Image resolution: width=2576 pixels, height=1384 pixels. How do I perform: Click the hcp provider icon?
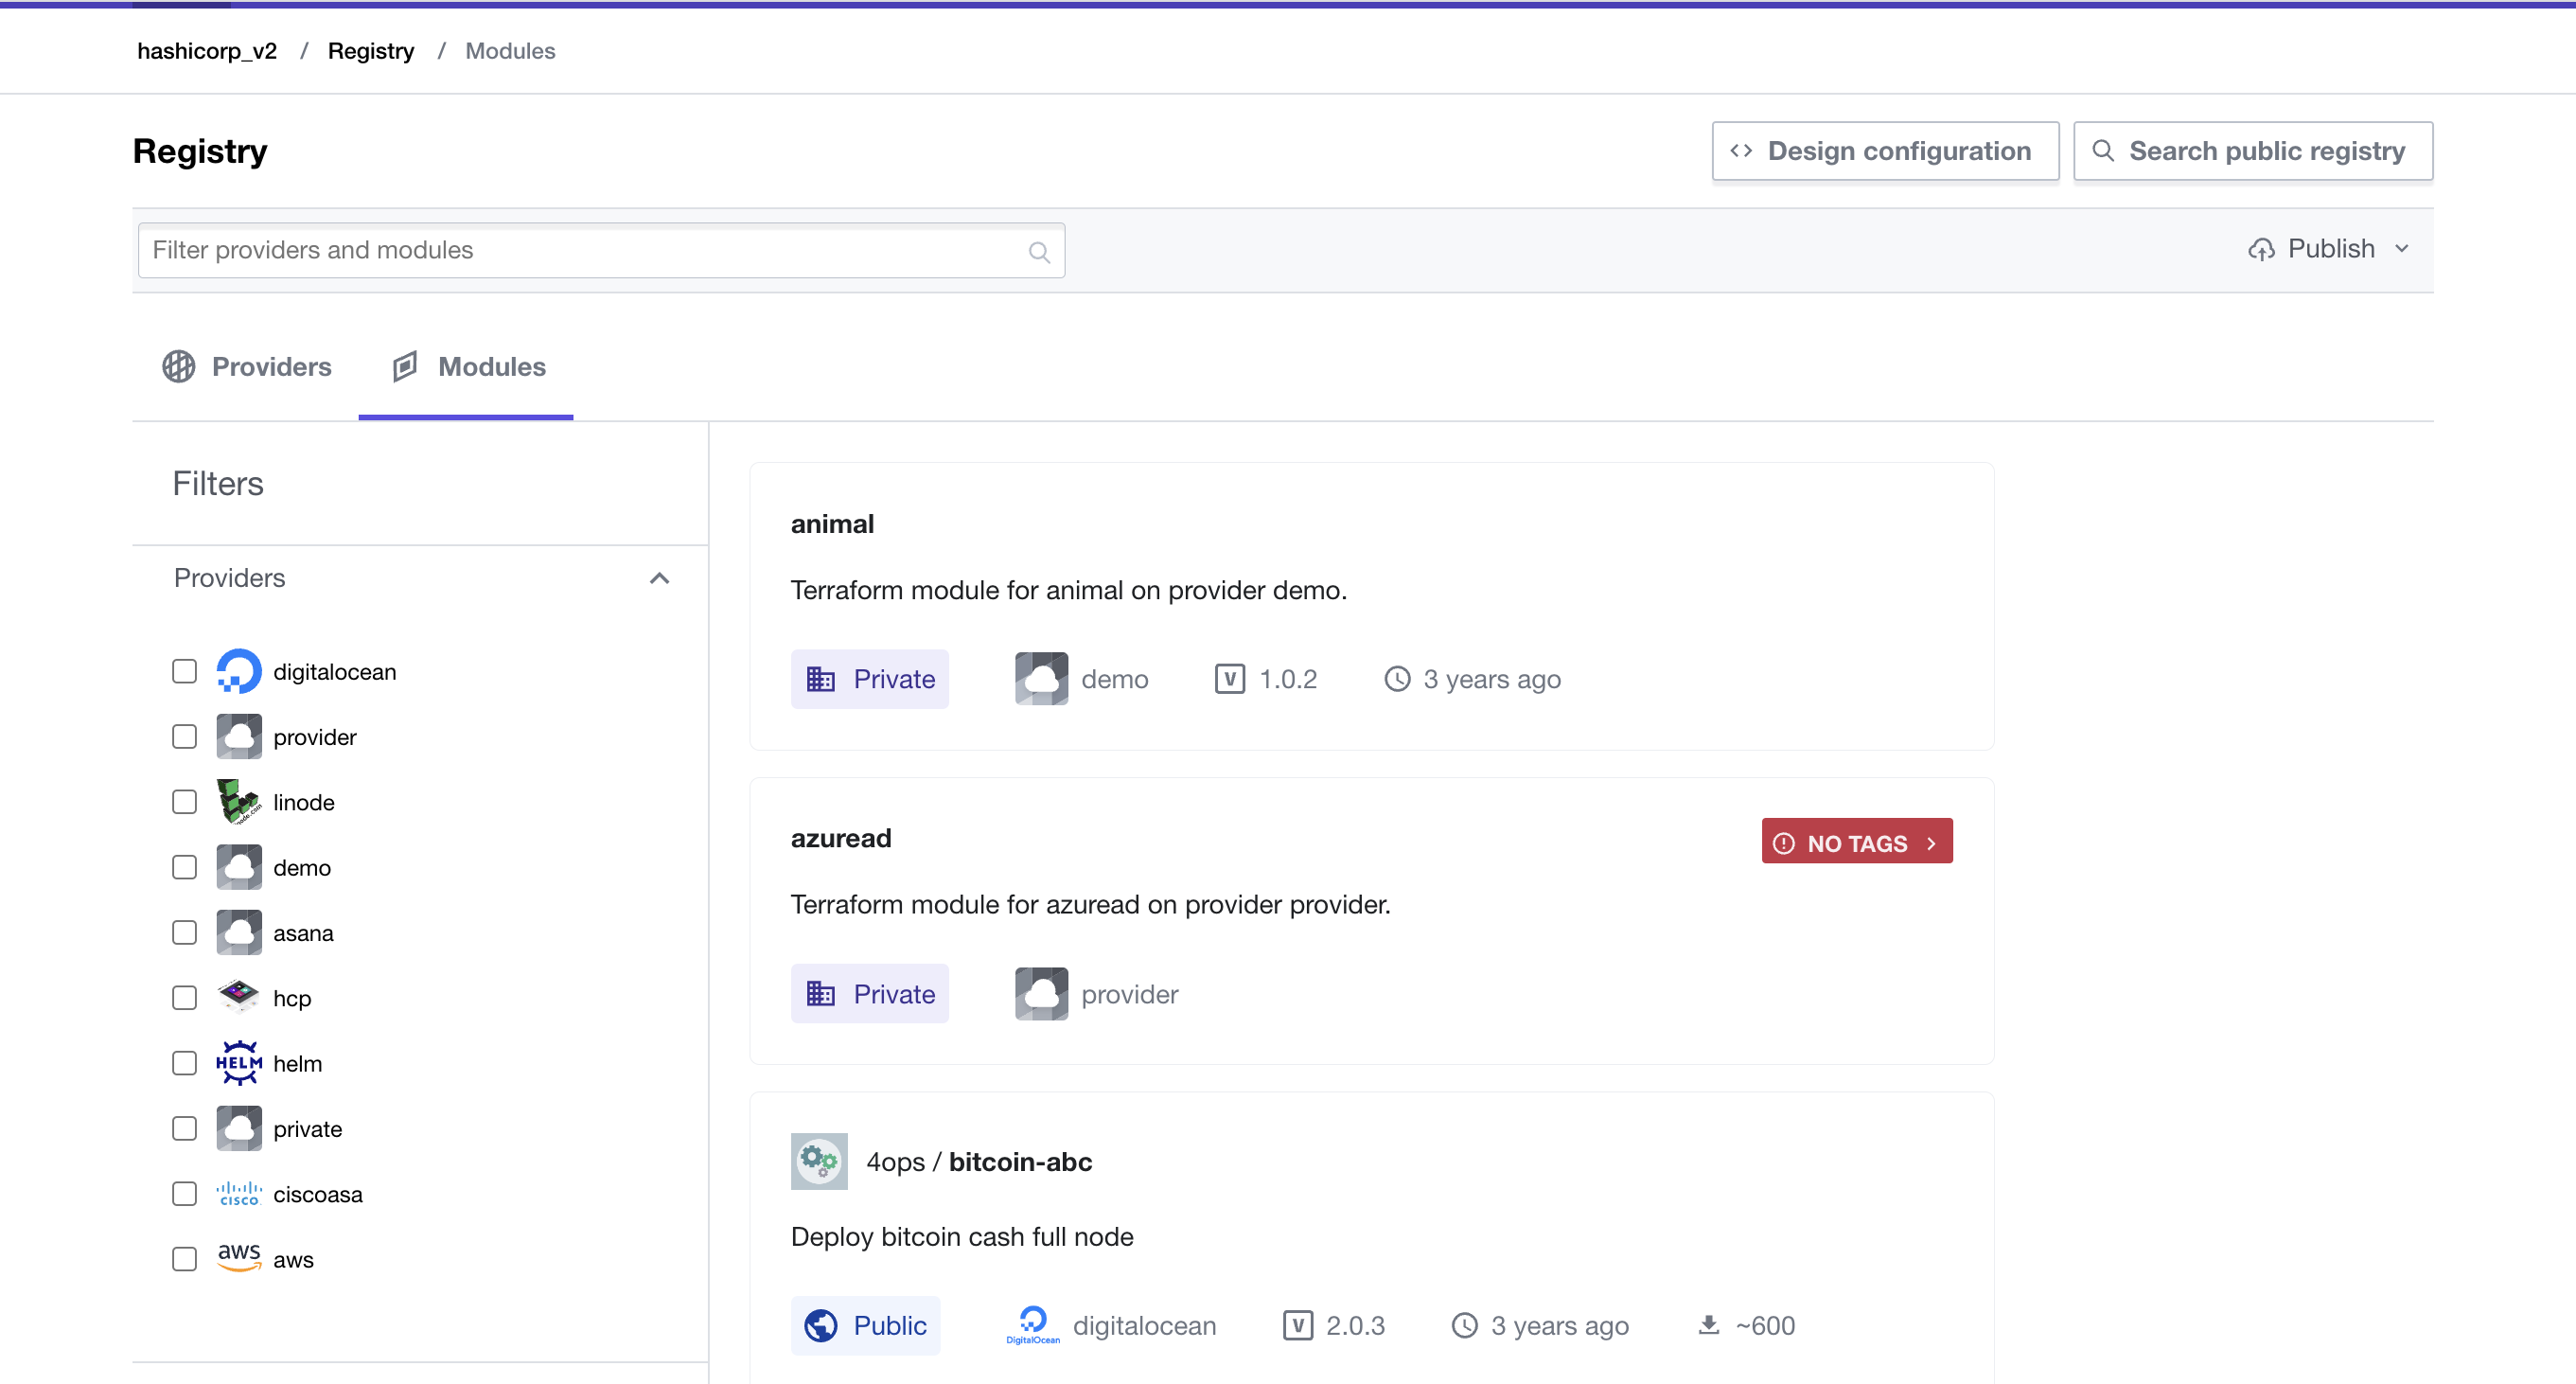[238, 997]
